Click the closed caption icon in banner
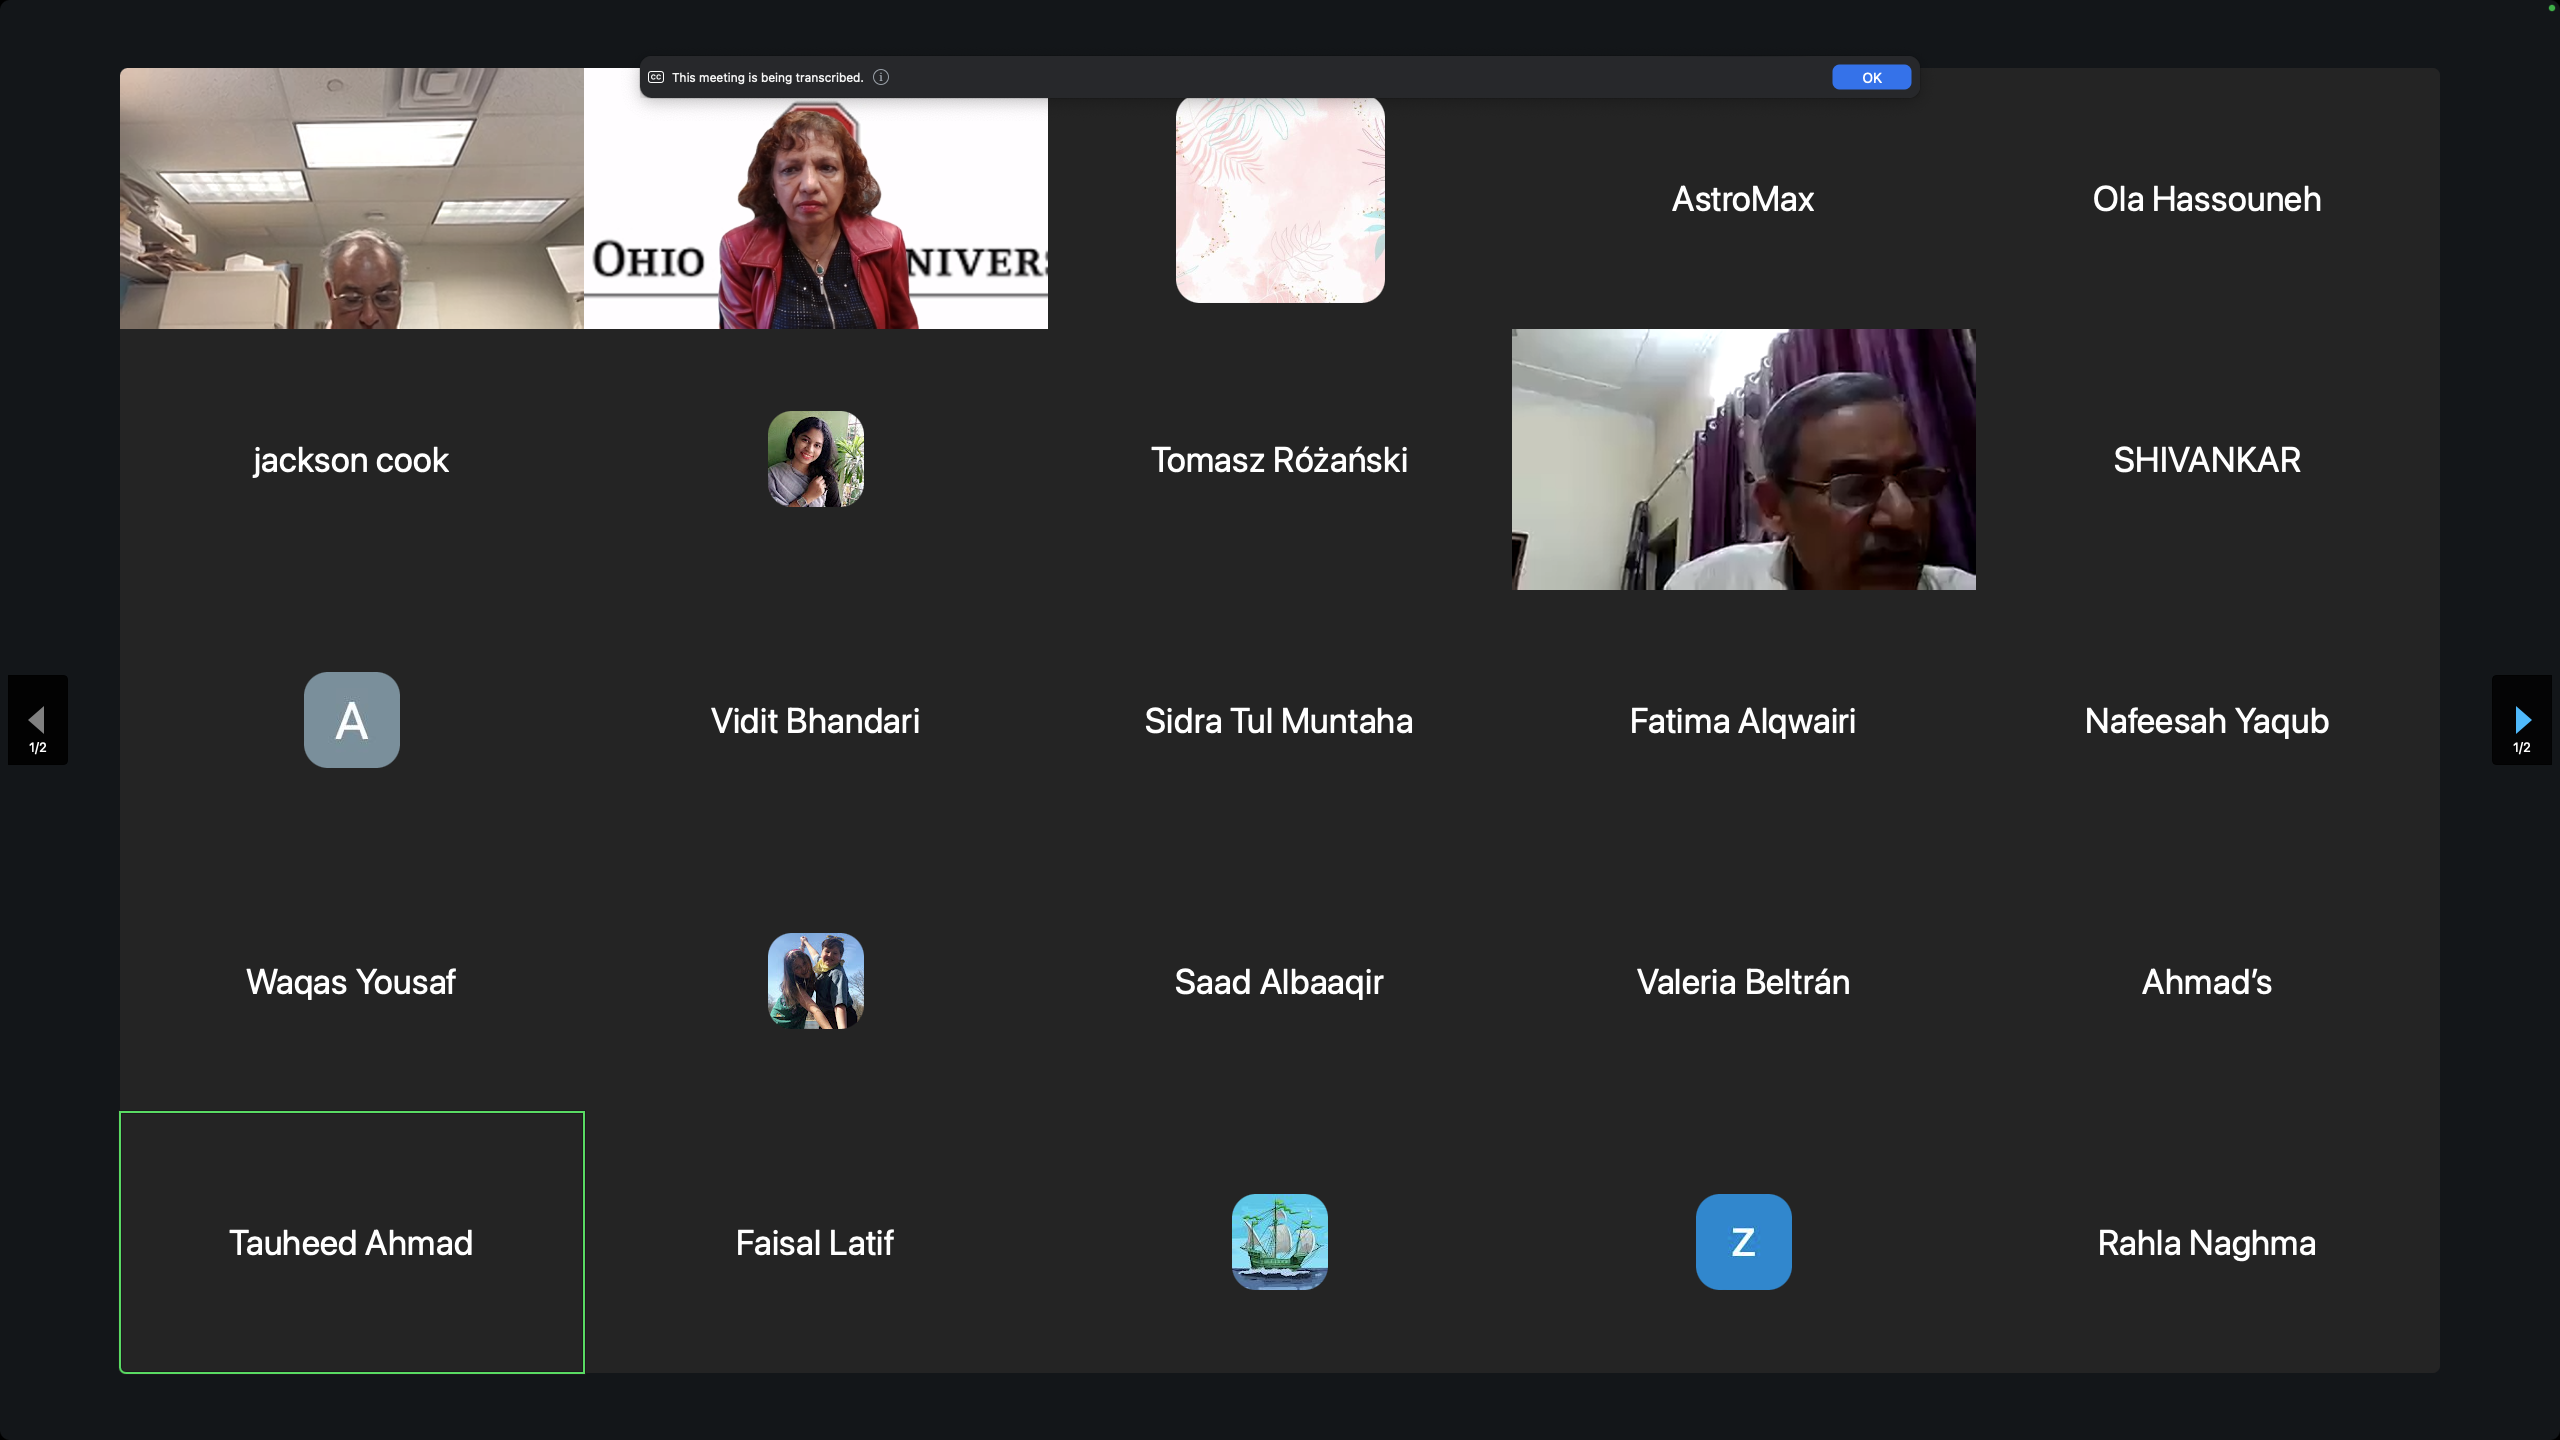The image size is (2560, 1440). point(656,77)
